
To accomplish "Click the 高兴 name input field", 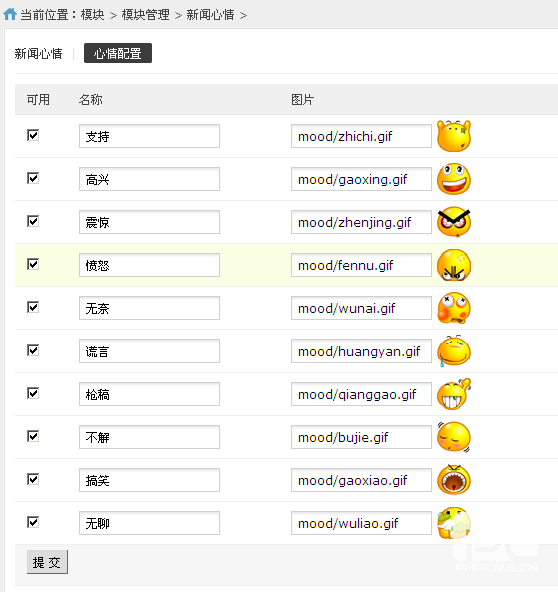I will point(149,179).
